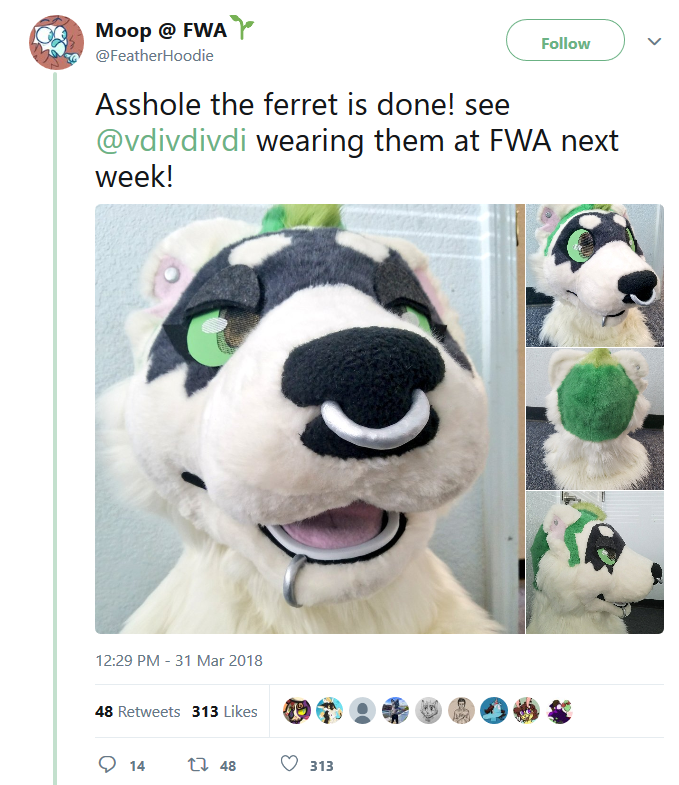
Task: Click the first liker avatar in the row
Action: point(296,711)
